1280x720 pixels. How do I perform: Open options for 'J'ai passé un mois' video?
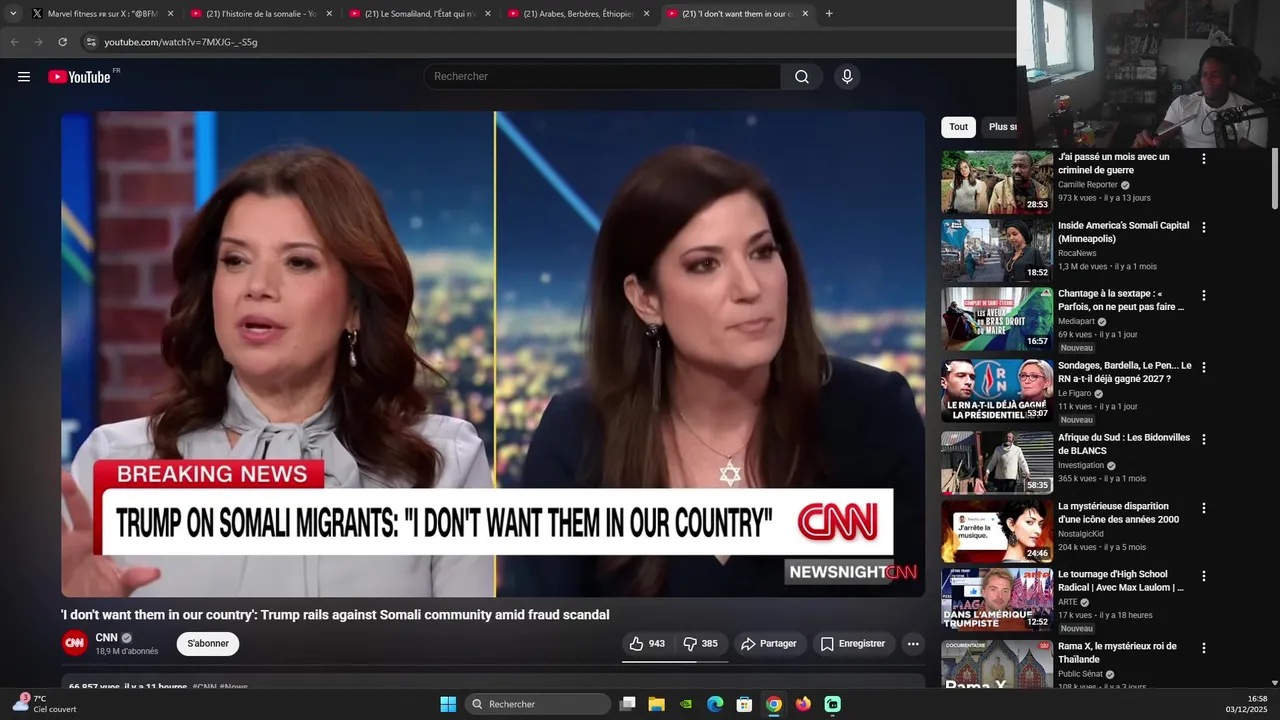click(1204, 159)
